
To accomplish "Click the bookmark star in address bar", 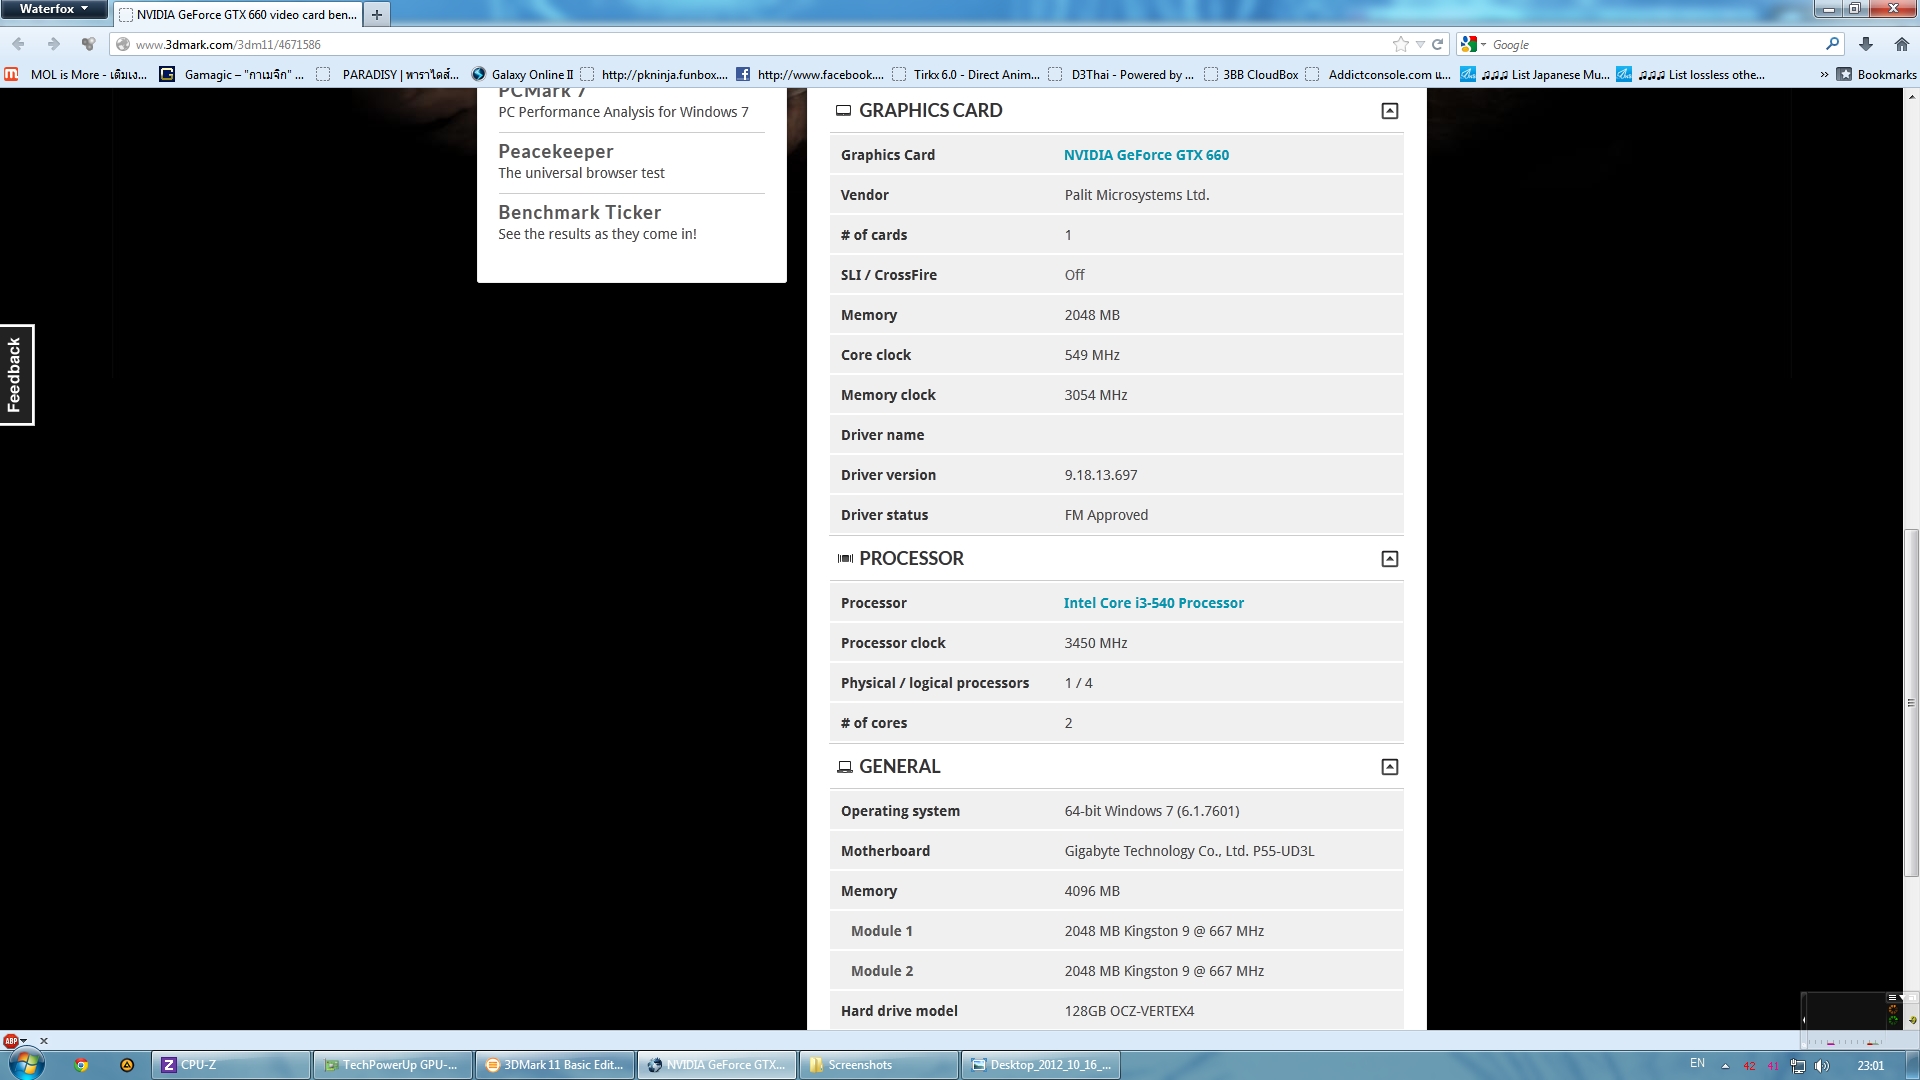I will click(1400, 44).
